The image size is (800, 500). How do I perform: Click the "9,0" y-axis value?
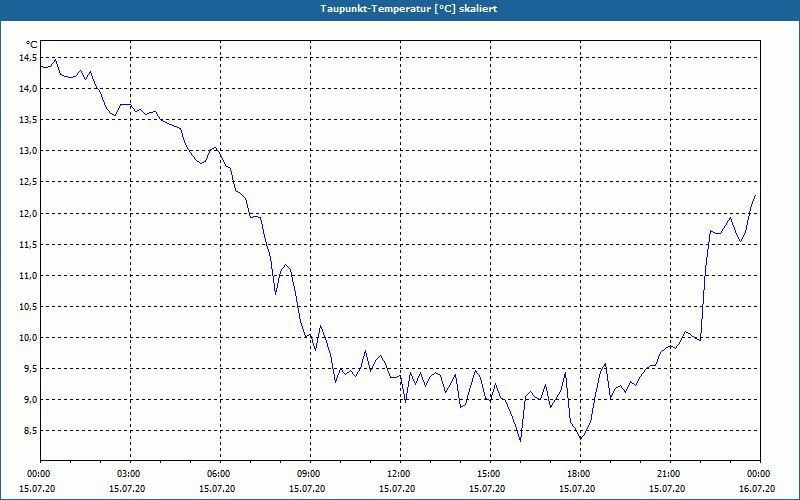coord(31,399)
